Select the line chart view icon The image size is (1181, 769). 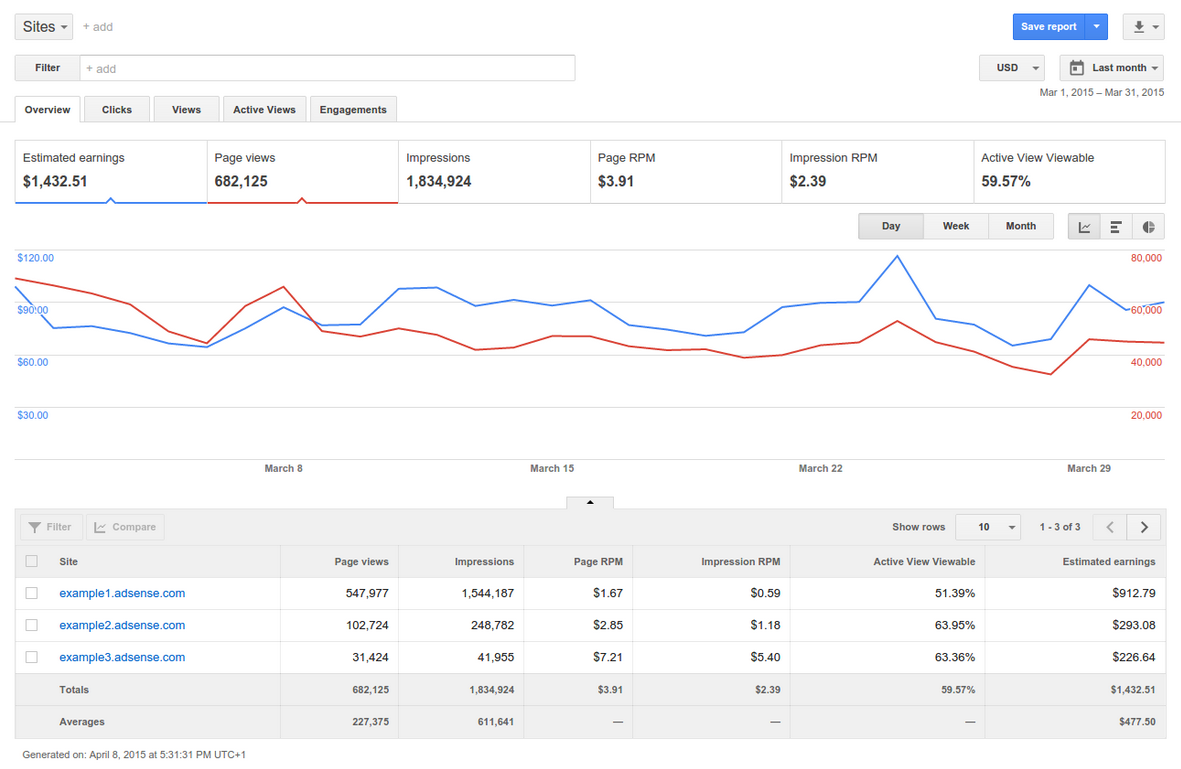pos(1084,227)
